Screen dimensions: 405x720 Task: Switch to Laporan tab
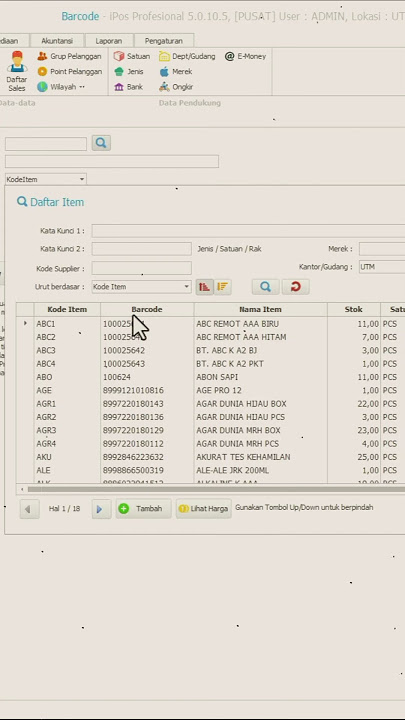click(109, 41)
